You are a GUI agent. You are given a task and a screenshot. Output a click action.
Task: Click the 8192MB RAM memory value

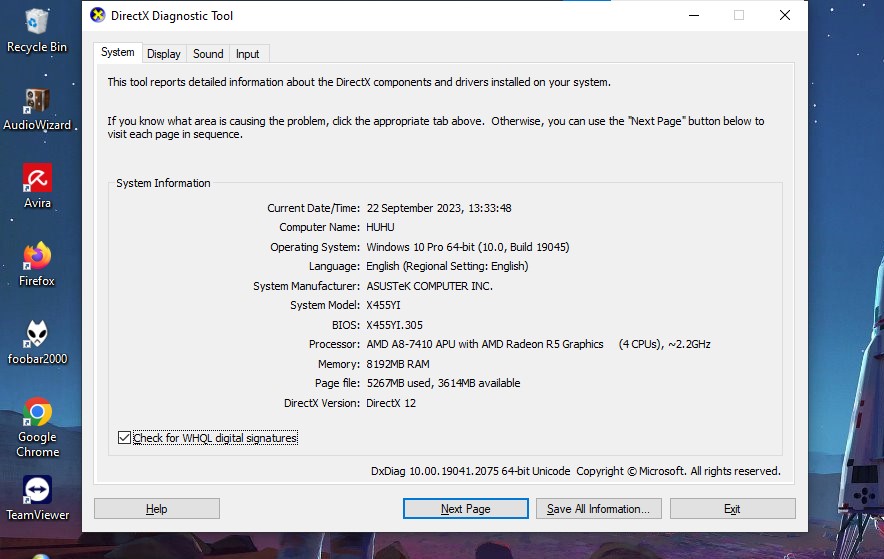(398, 364)
